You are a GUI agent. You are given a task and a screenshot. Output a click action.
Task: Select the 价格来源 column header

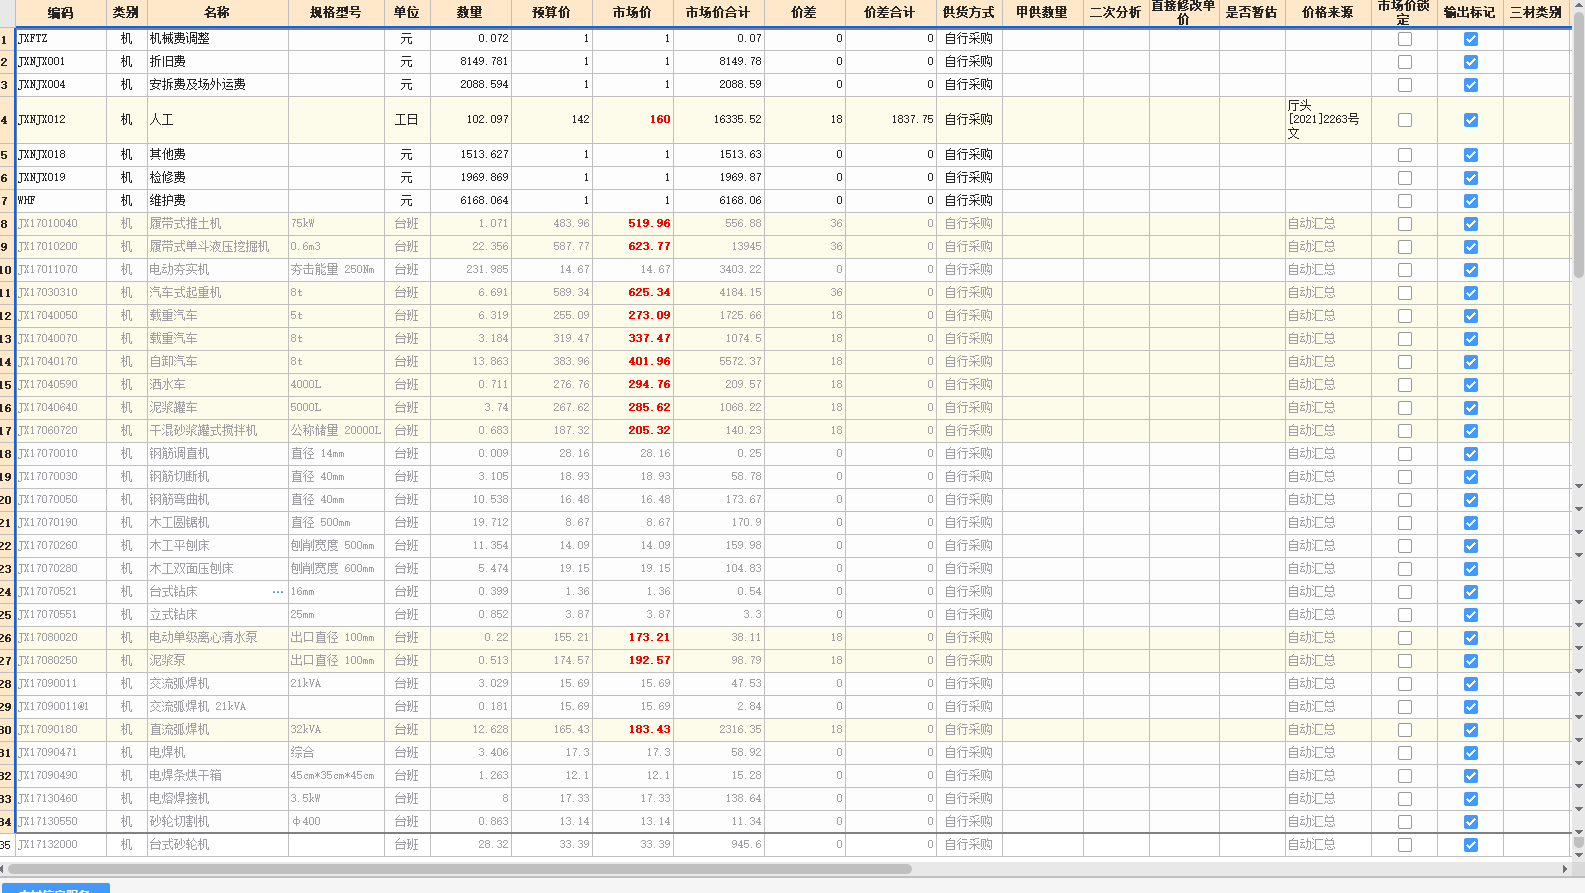[x=1328, y=13]
